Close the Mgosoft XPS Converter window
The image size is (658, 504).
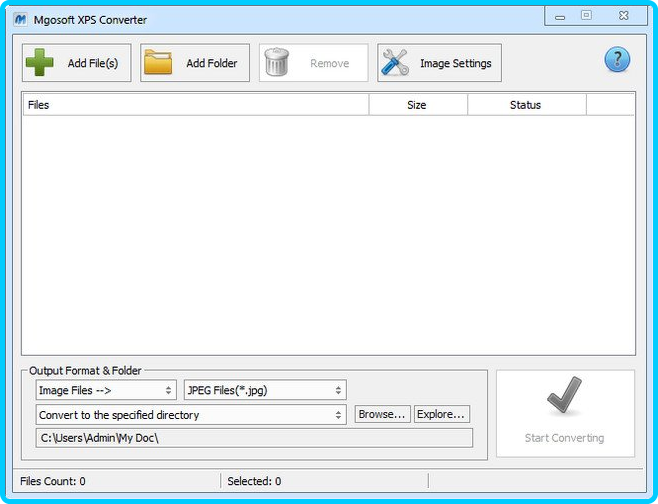click(622, 16)
